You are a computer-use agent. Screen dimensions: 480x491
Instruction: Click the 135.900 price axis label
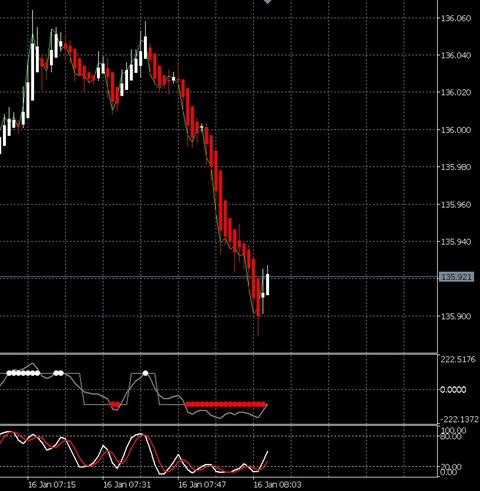456,316
